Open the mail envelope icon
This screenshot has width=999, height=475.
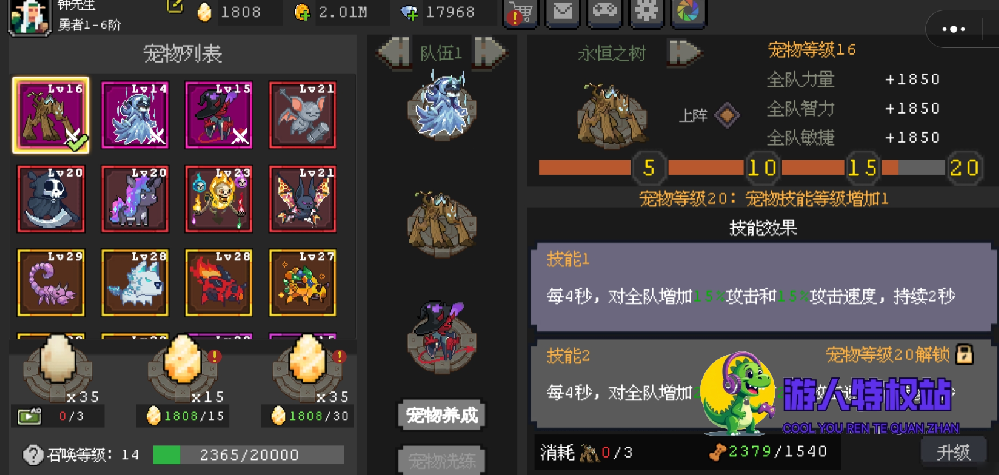pyautogui.click(x=563, y=13)
